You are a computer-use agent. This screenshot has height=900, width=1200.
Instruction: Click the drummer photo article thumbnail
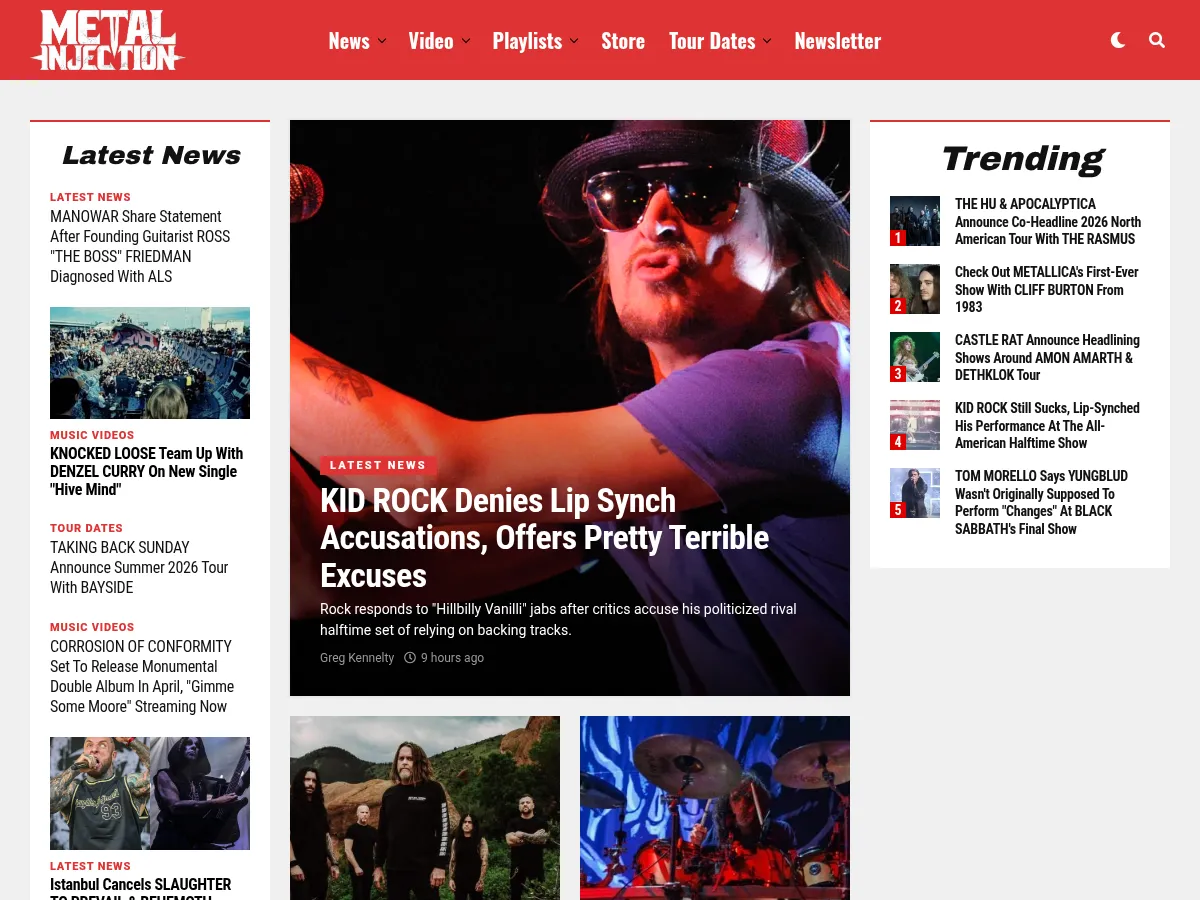(x=715, y=807)
